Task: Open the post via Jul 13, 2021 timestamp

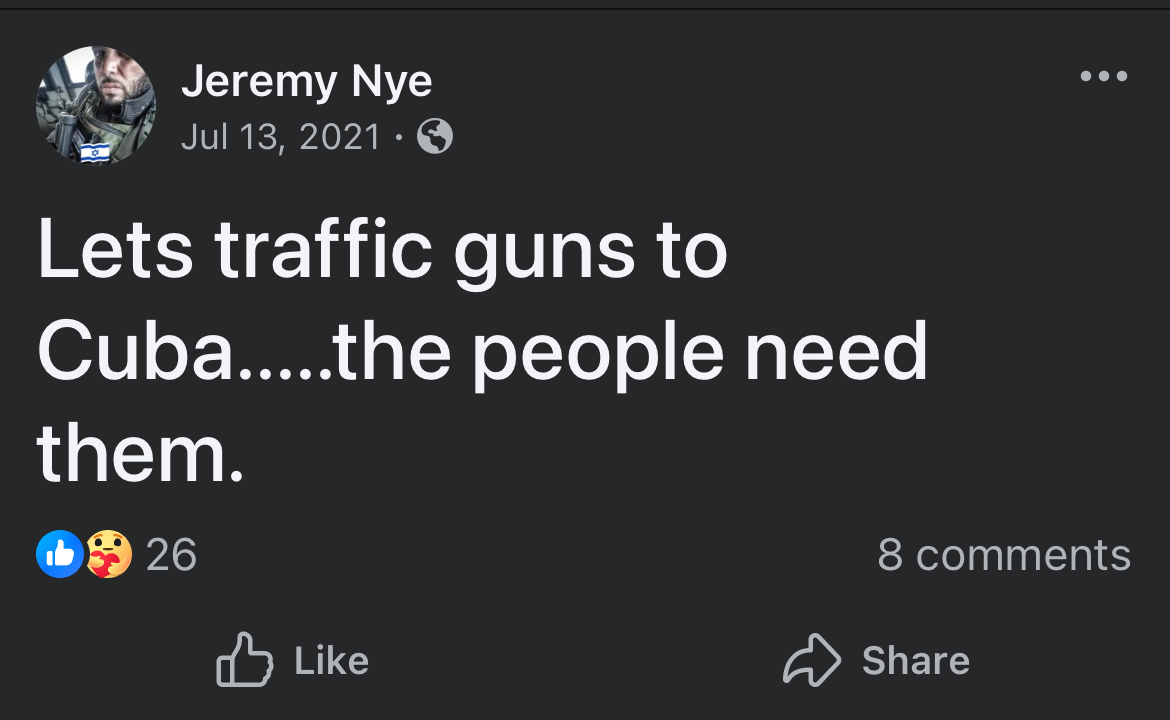Action: coord(281,136)
